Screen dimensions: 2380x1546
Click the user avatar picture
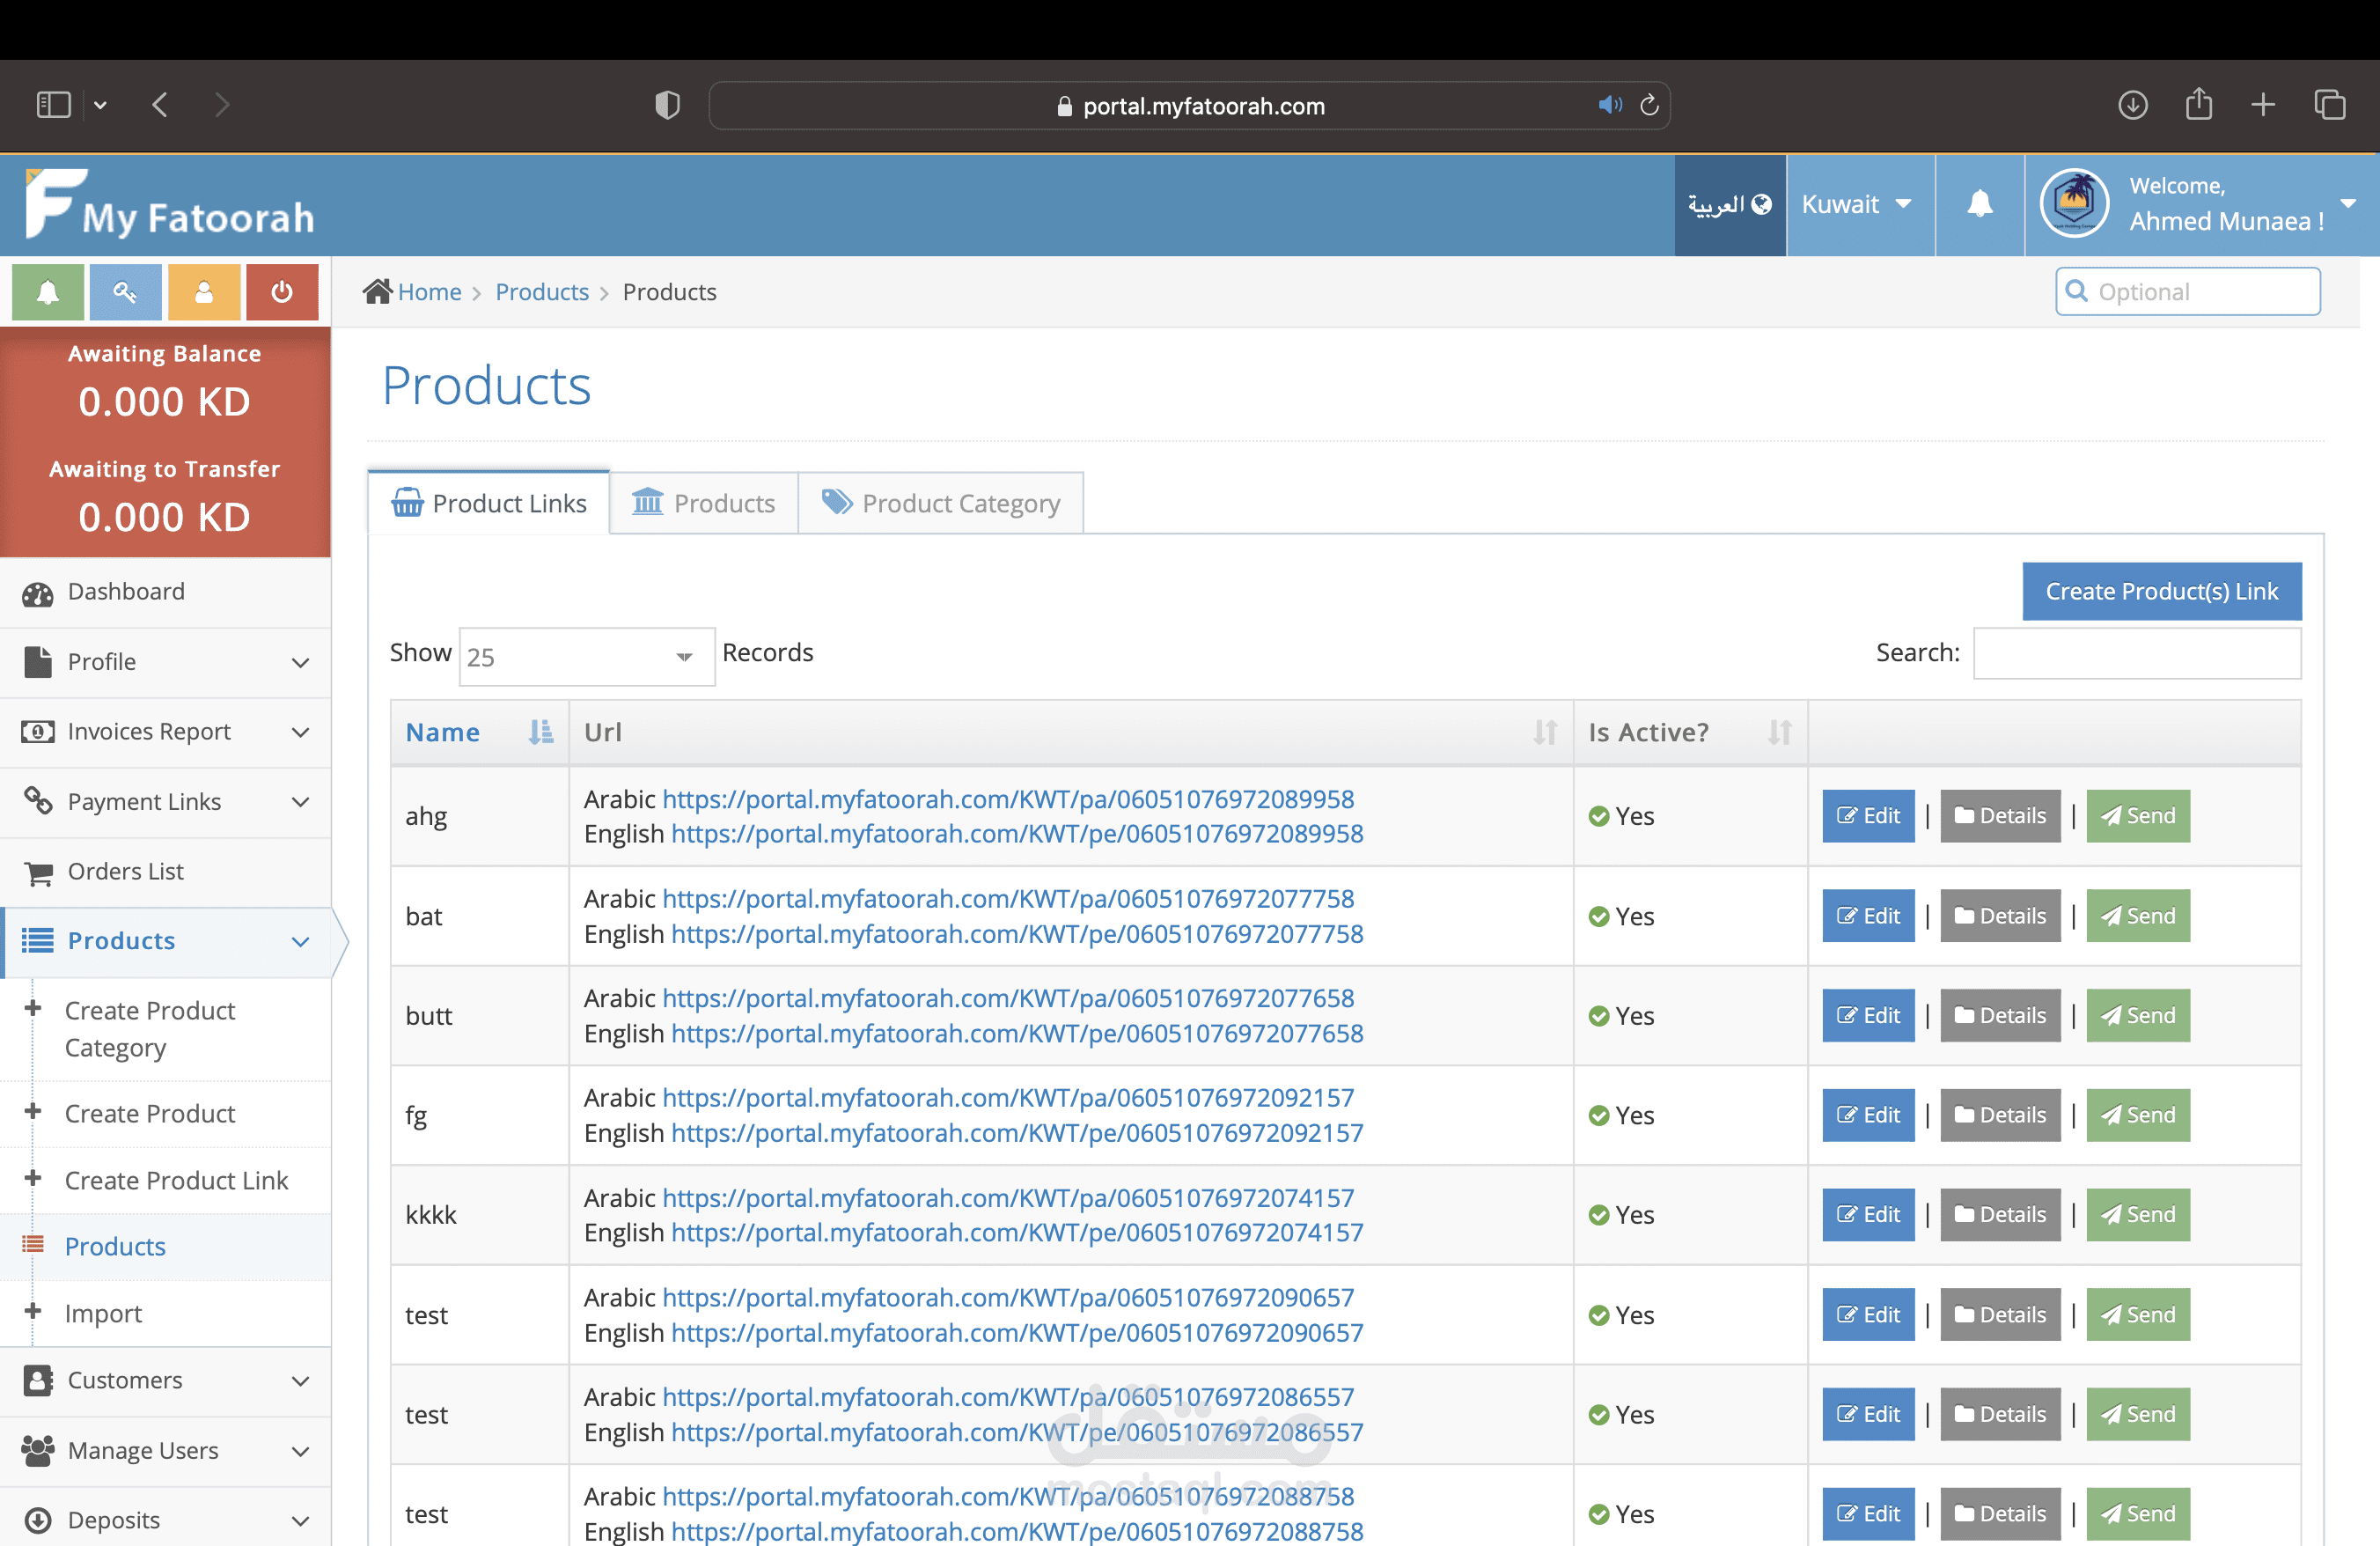click(2074, 203)
